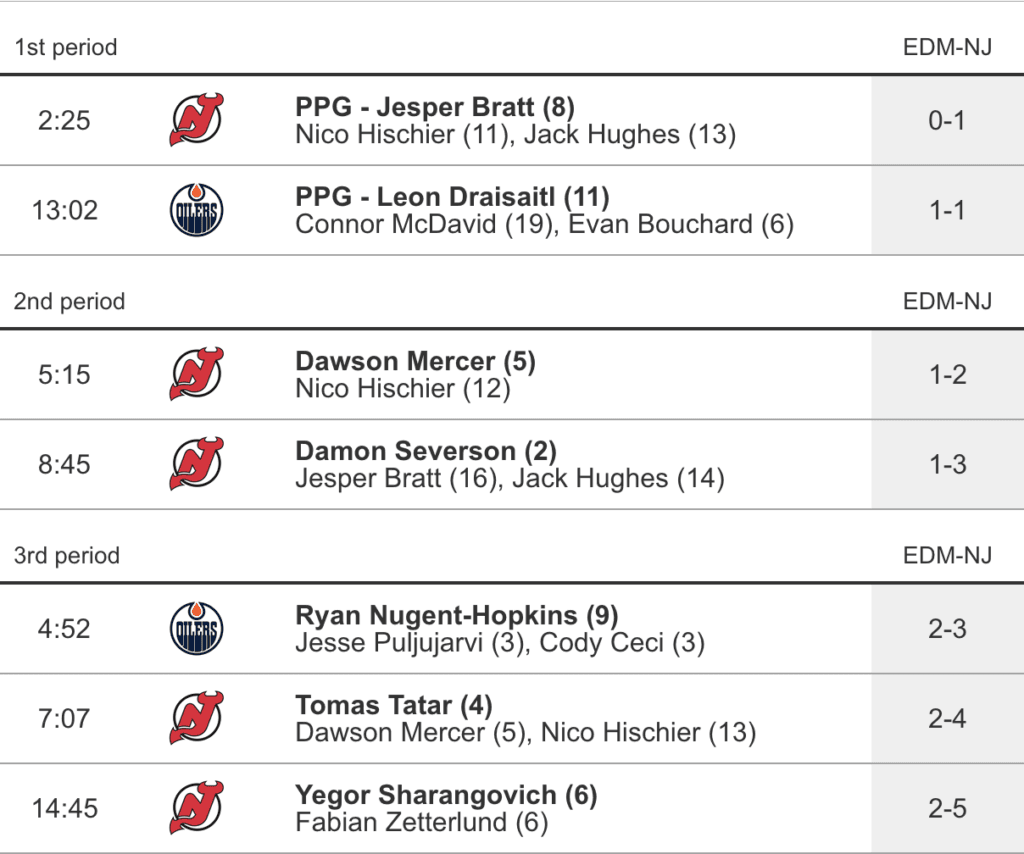
Task: Select the 1st period header label
Action: [66, 47]
